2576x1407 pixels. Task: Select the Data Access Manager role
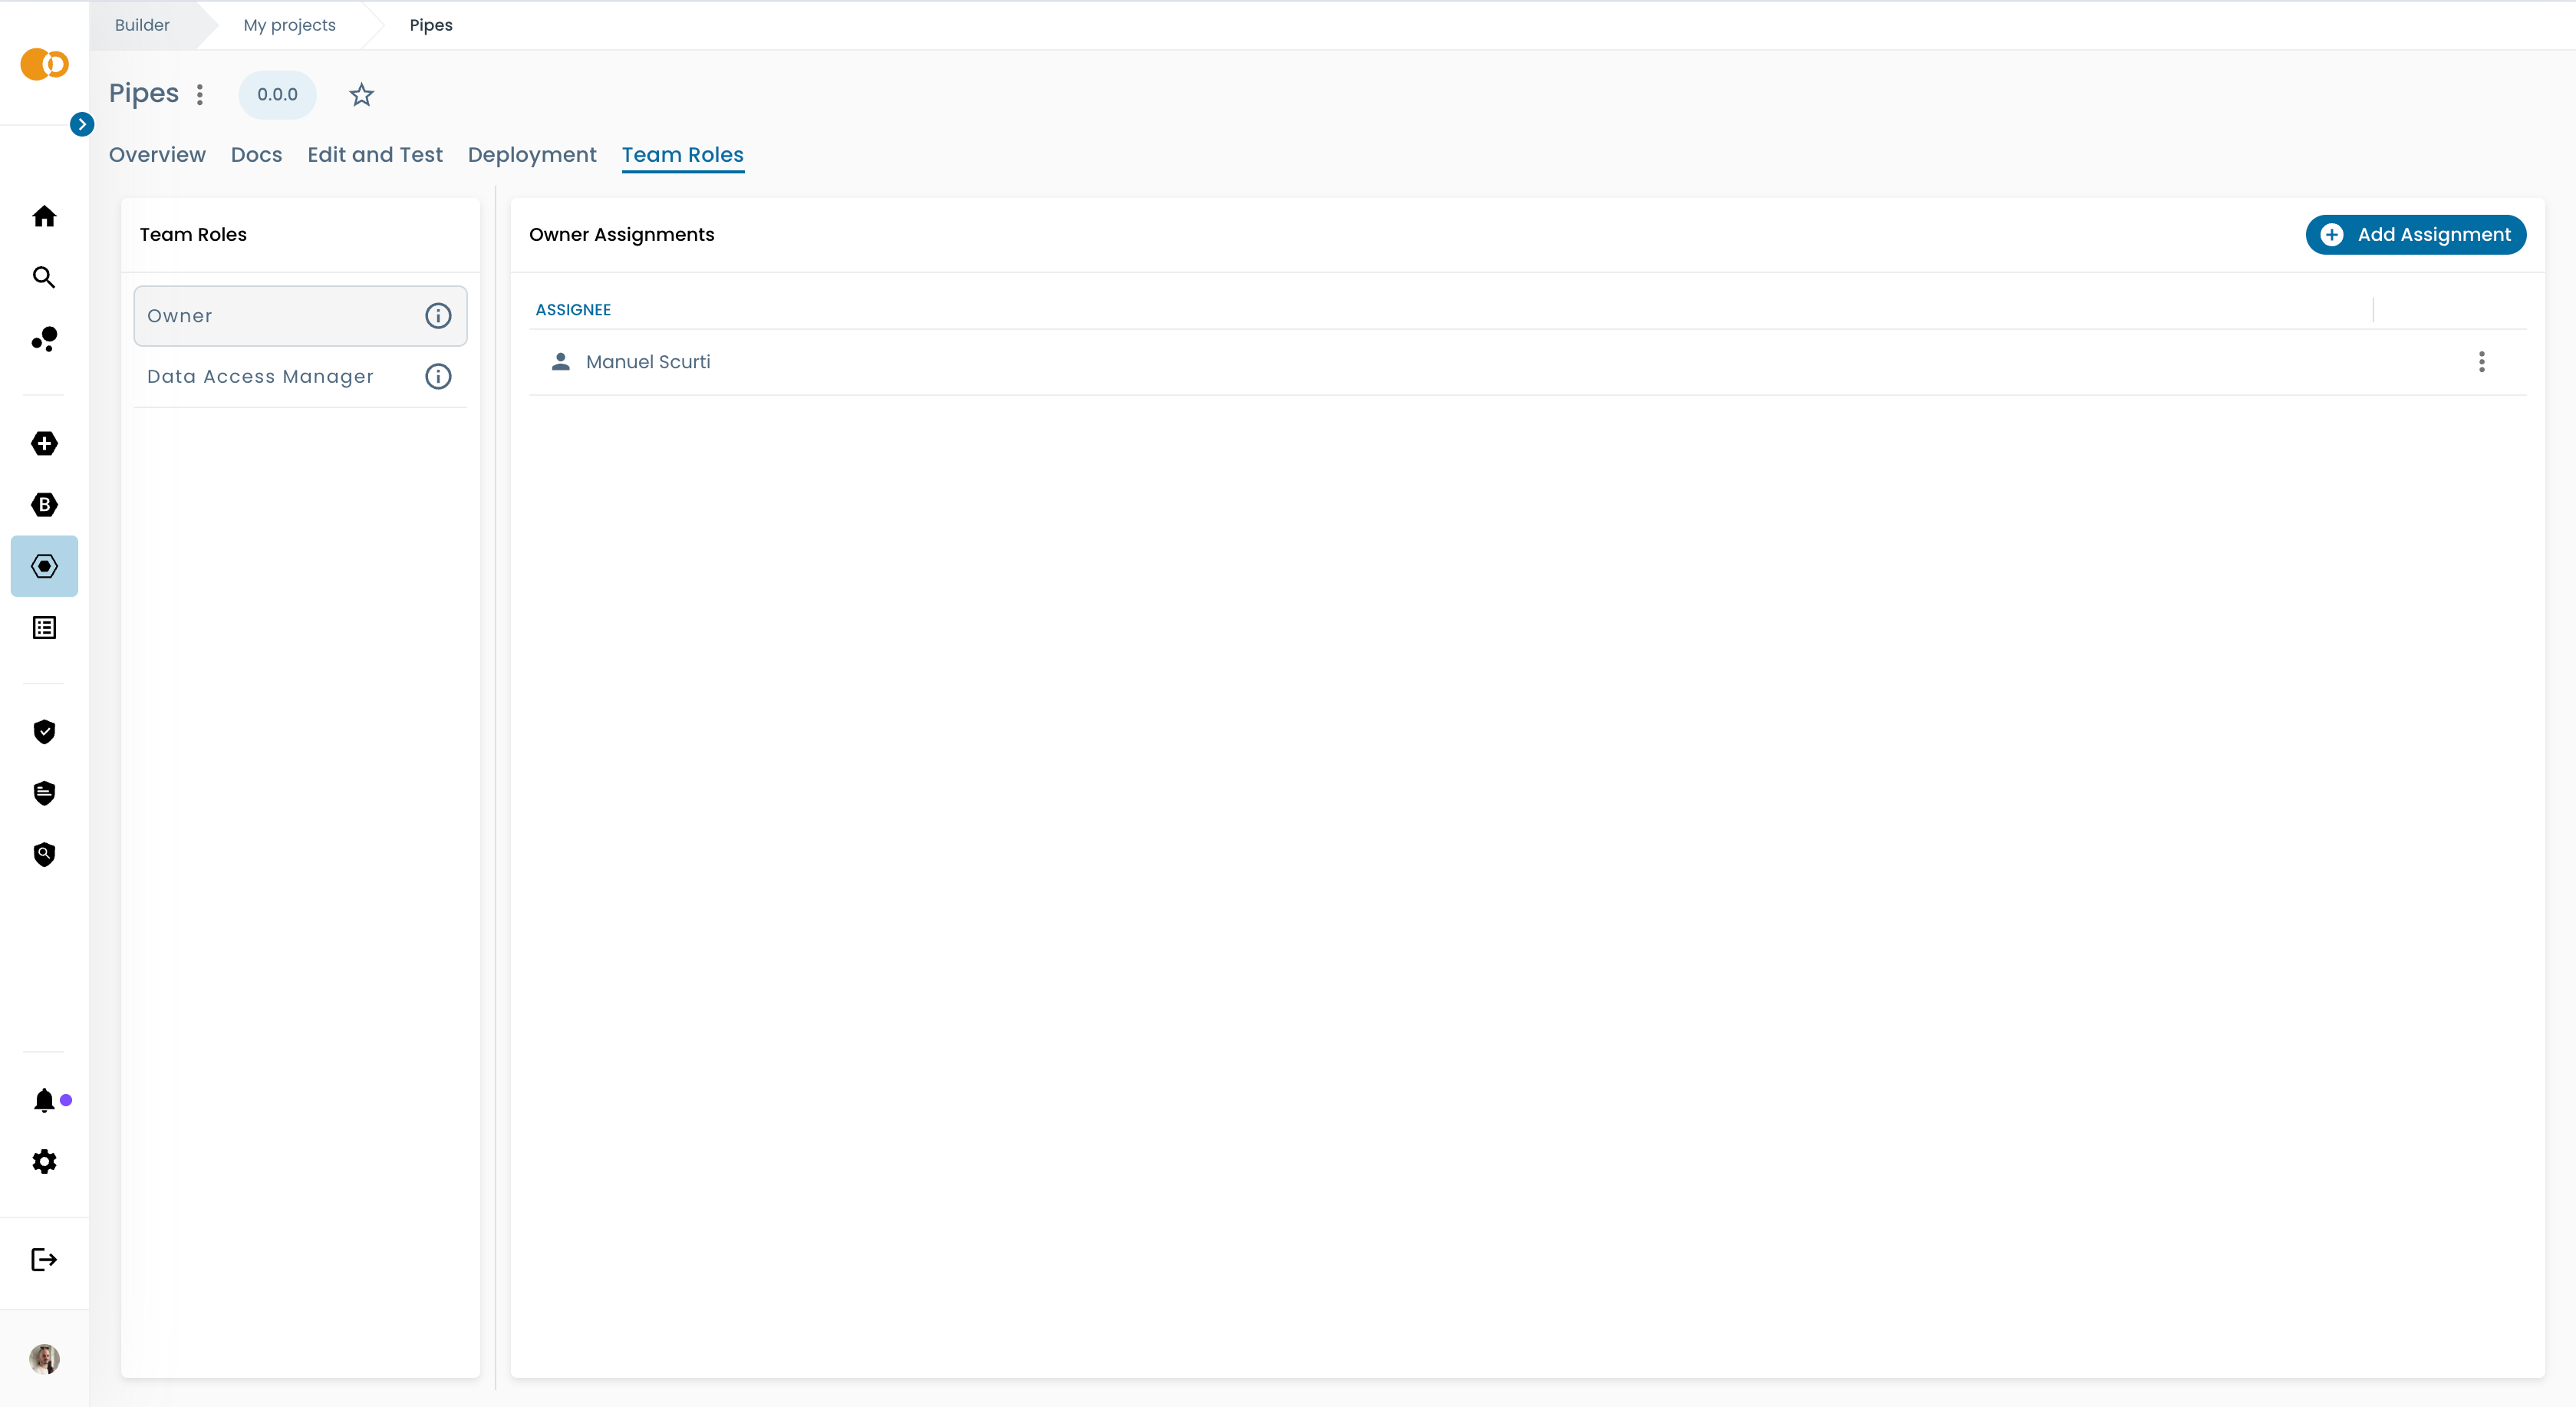click(260, 376)
